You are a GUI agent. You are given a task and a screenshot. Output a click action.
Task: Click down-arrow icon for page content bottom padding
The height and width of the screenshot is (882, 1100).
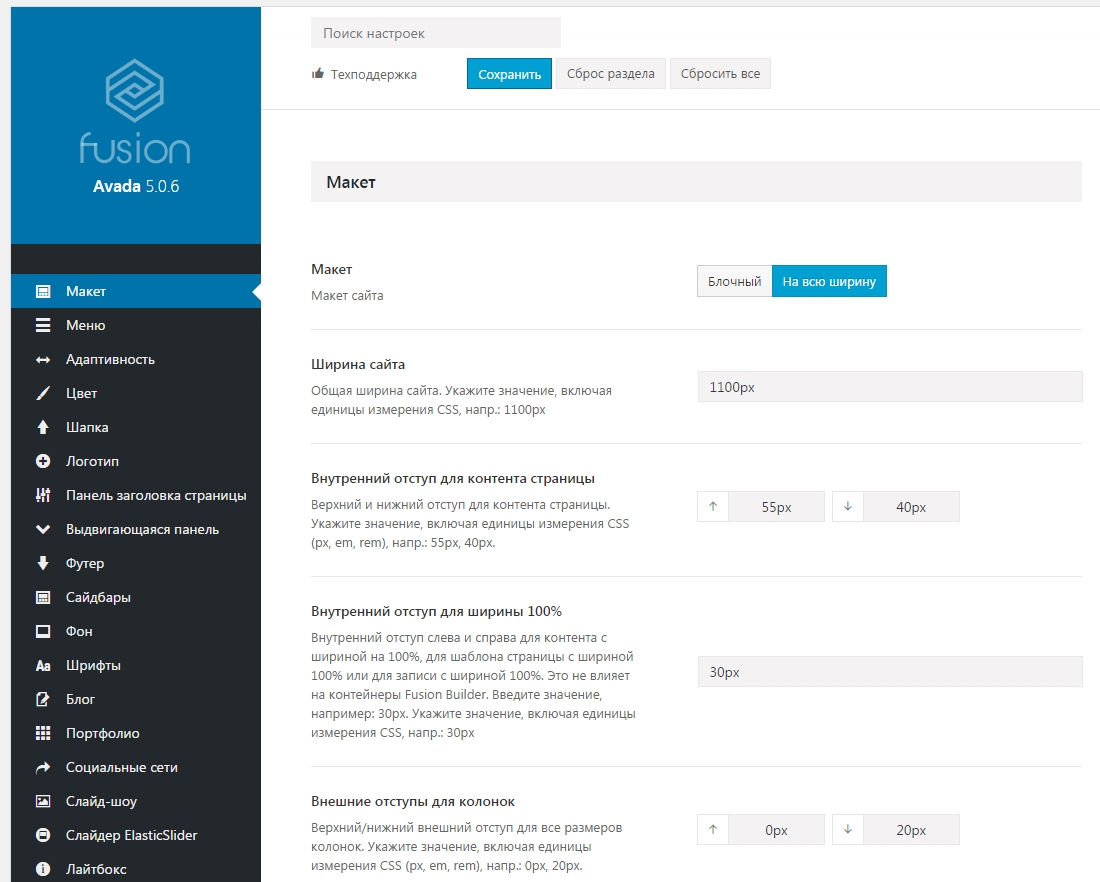click(847, 507)
